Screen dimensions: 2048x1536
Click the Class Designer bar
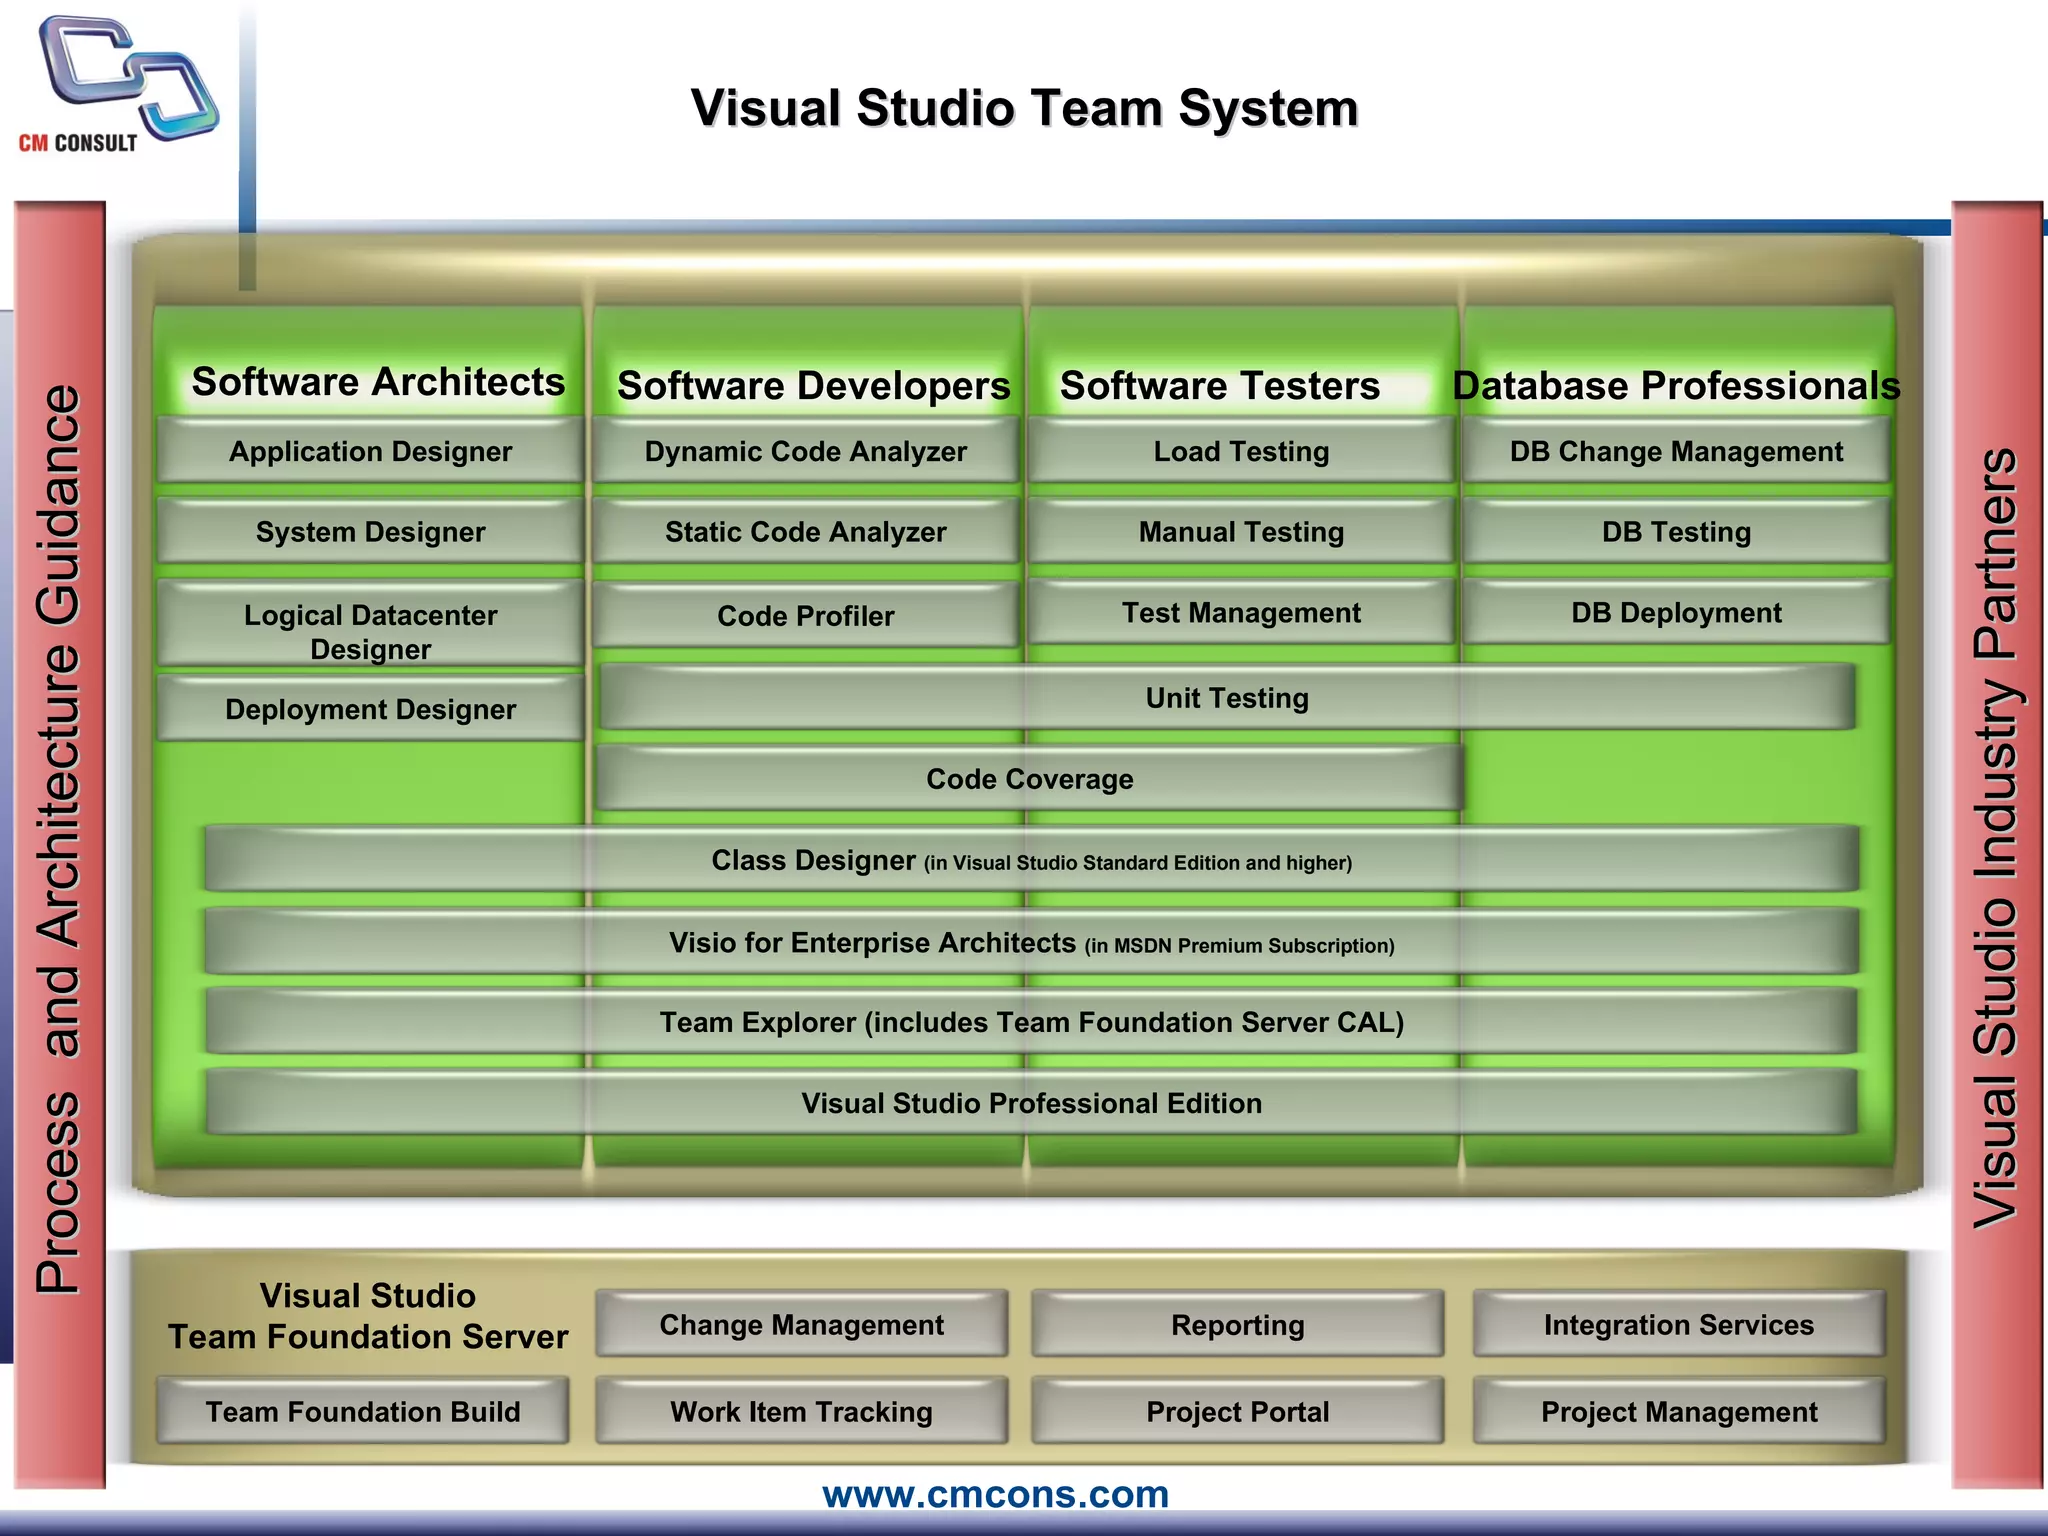click(x=1031, y=859)
